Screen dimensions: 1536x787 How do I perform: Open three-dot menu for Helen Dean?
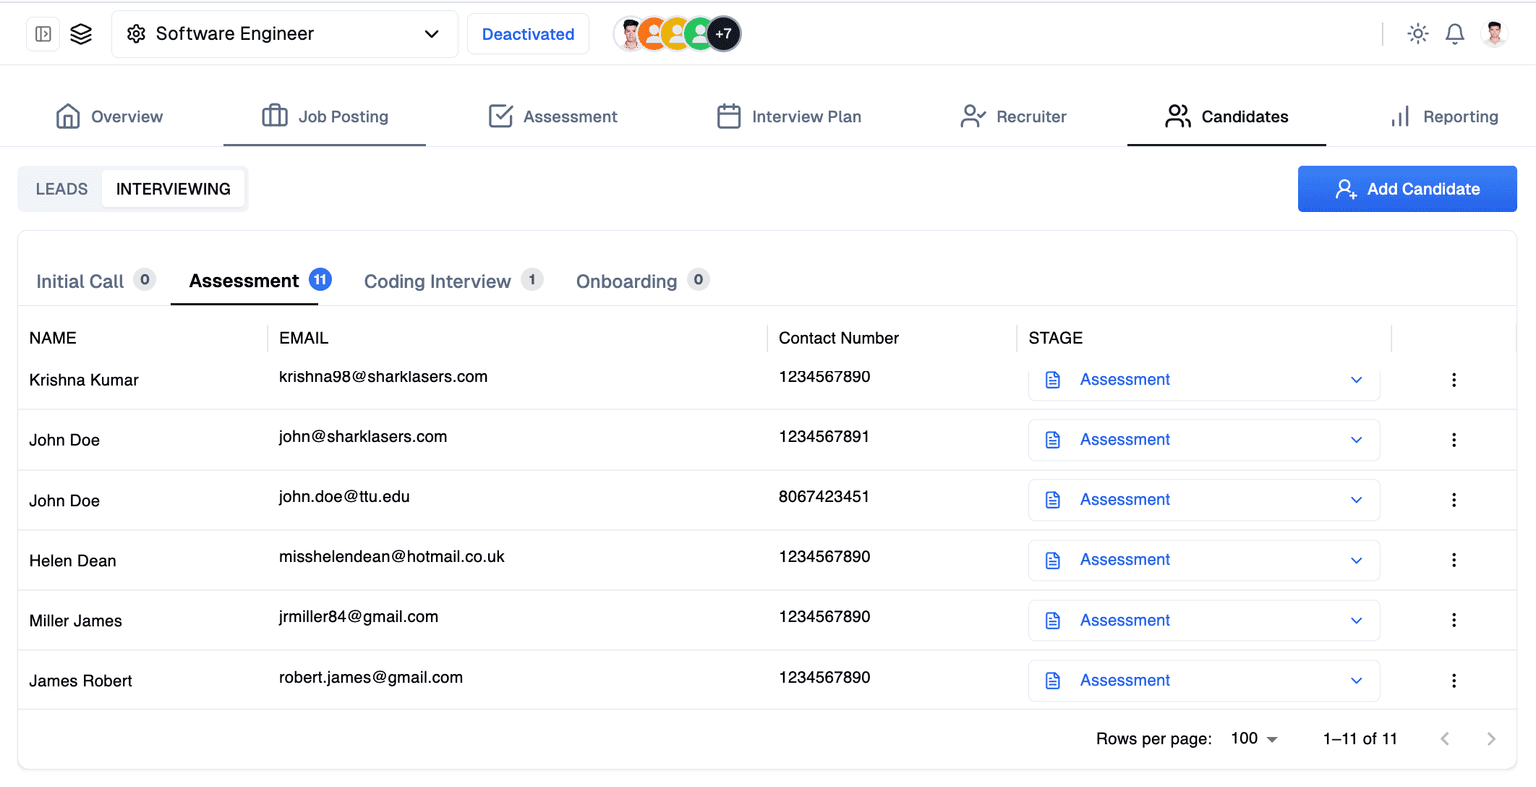coord(1453,560)
